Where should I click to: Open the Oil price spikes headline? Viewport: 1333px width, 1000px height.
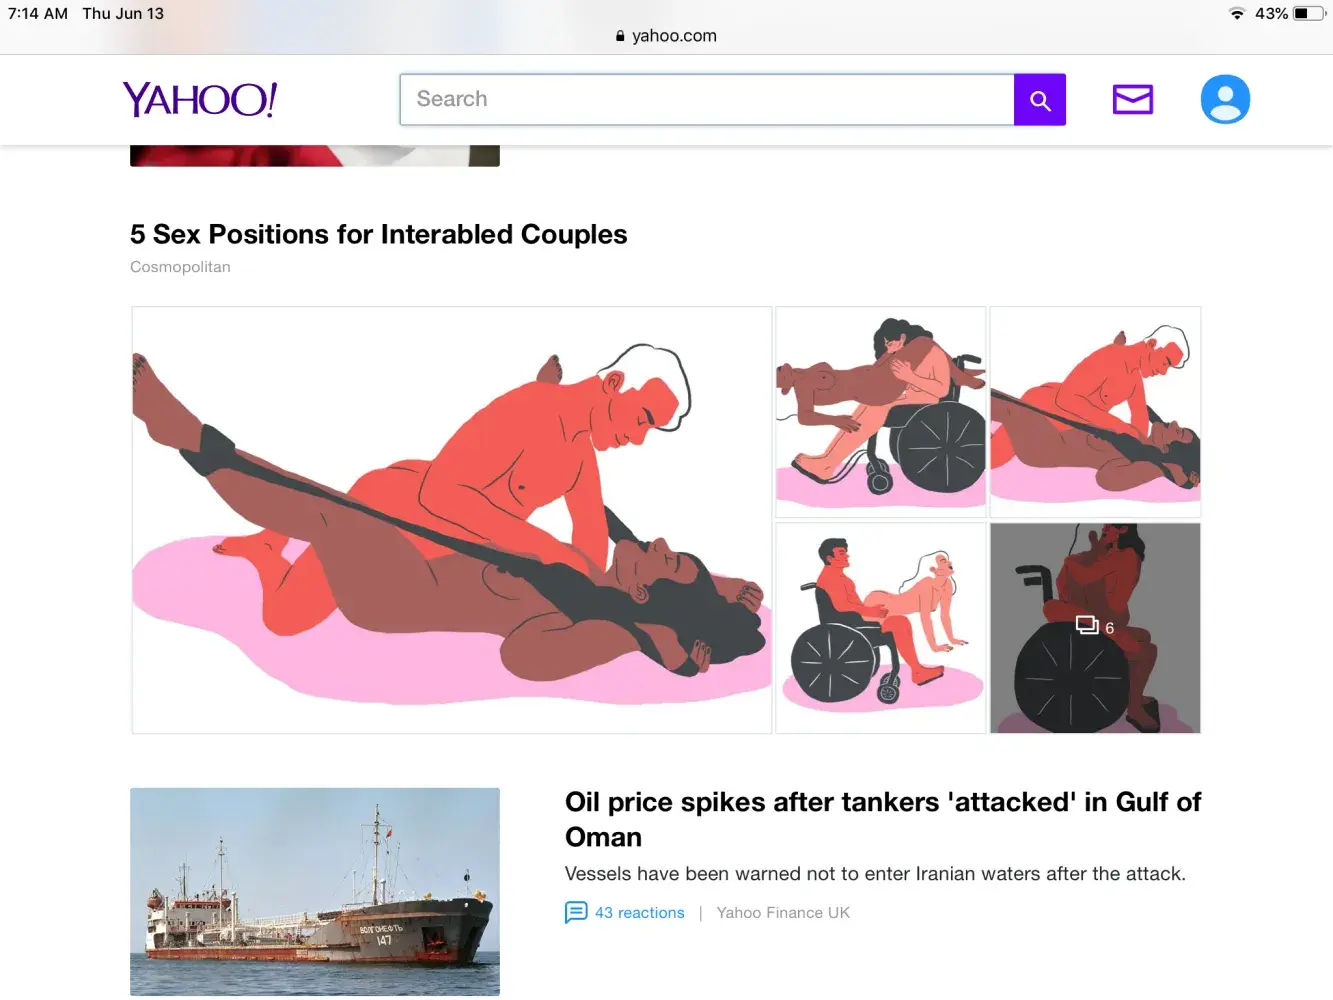(x=883, y=819)
